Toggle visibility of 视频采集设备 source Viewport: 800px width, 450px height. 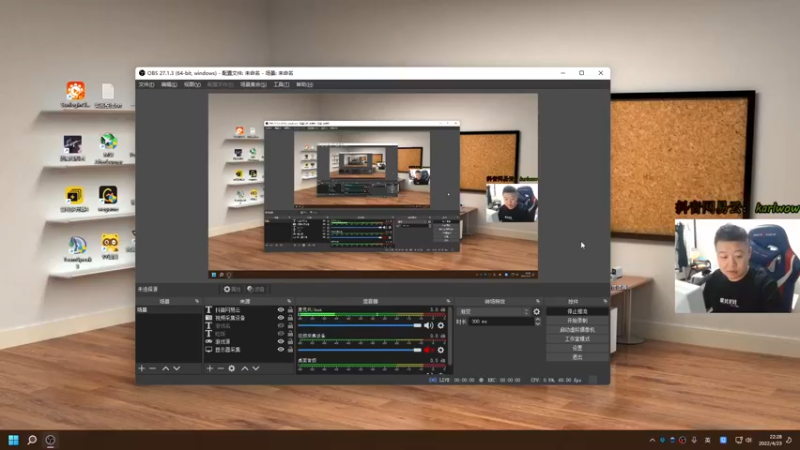pyautogui.click(x=281, y=318)
